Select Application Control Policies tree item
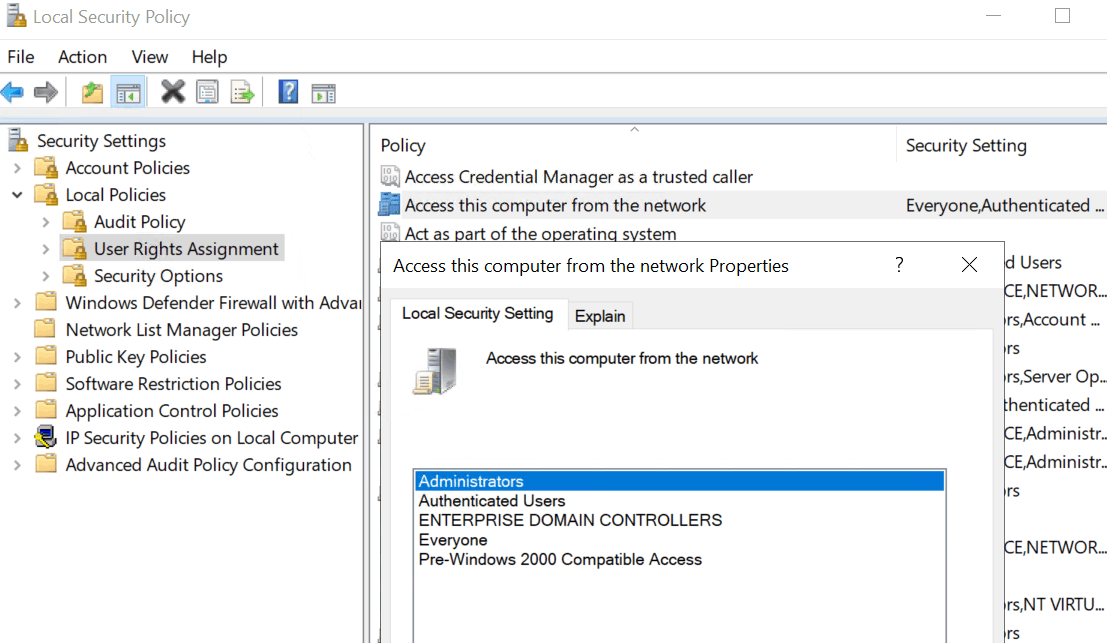This screenshot has width=1107, height=643. point(172,410)
